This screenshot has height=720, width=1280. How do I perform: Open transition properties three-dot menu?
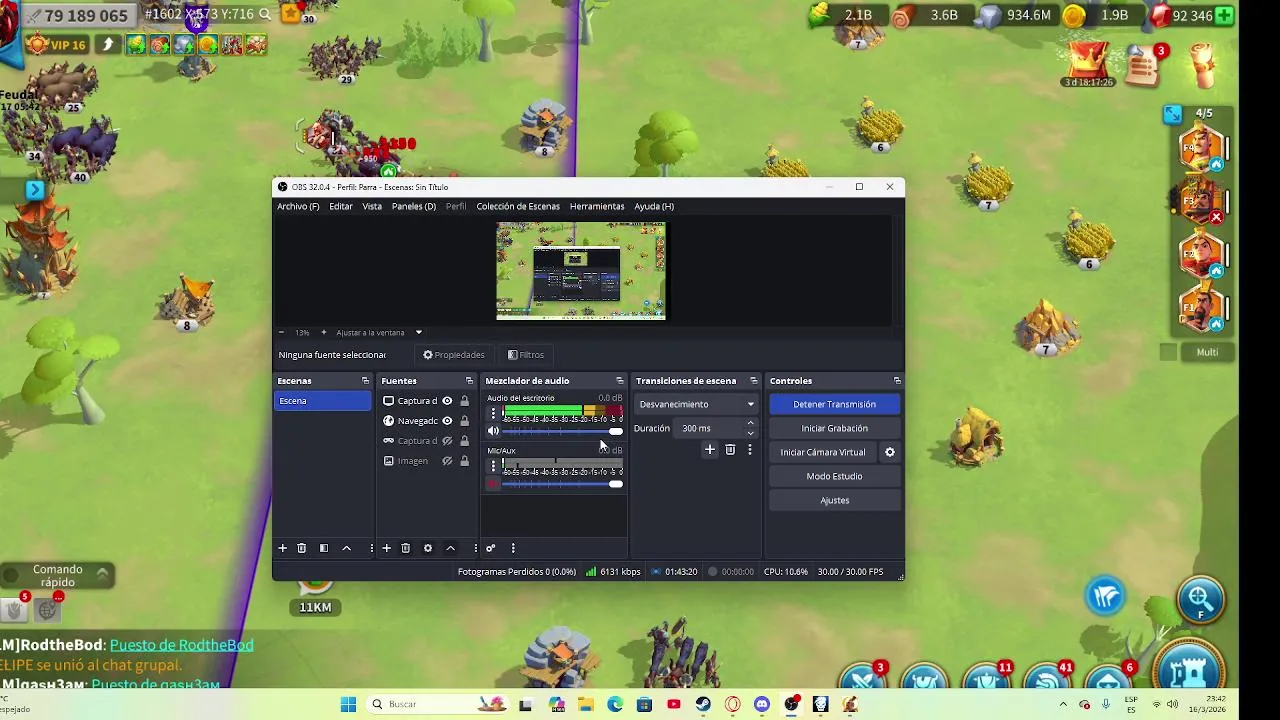749,450
